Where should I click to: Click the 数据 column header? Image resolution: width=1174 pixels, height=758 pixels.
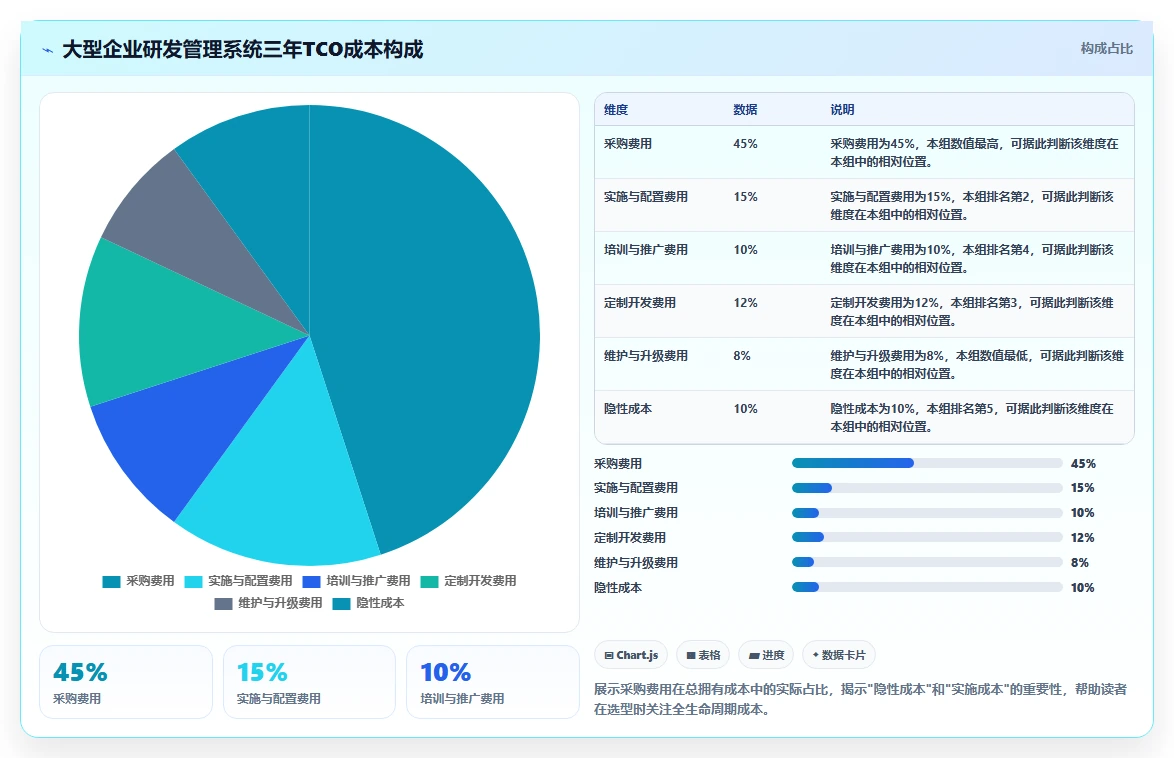[745, 110]
